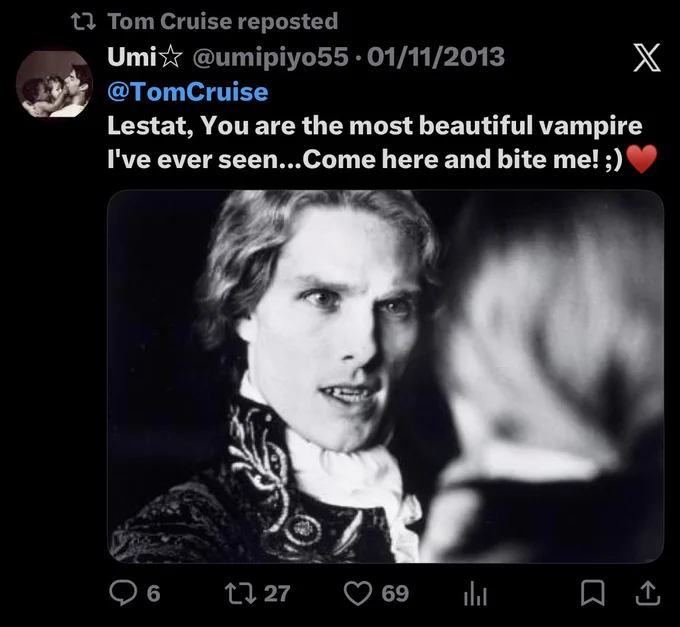Click the reply speech bubble icon
This screenshot has width=680, height=627.
pyautogui.click(x=123, y=593)
